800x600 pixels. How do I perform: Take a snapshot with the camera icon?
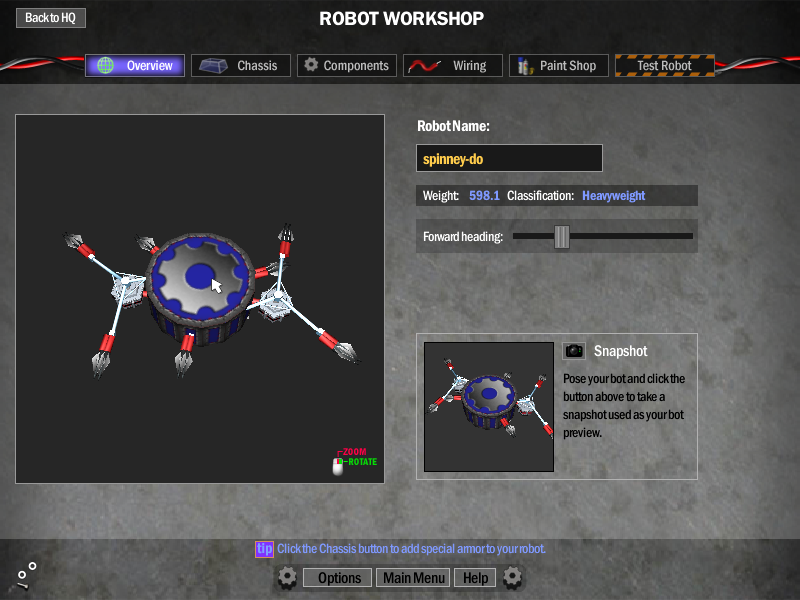(574, 351)
